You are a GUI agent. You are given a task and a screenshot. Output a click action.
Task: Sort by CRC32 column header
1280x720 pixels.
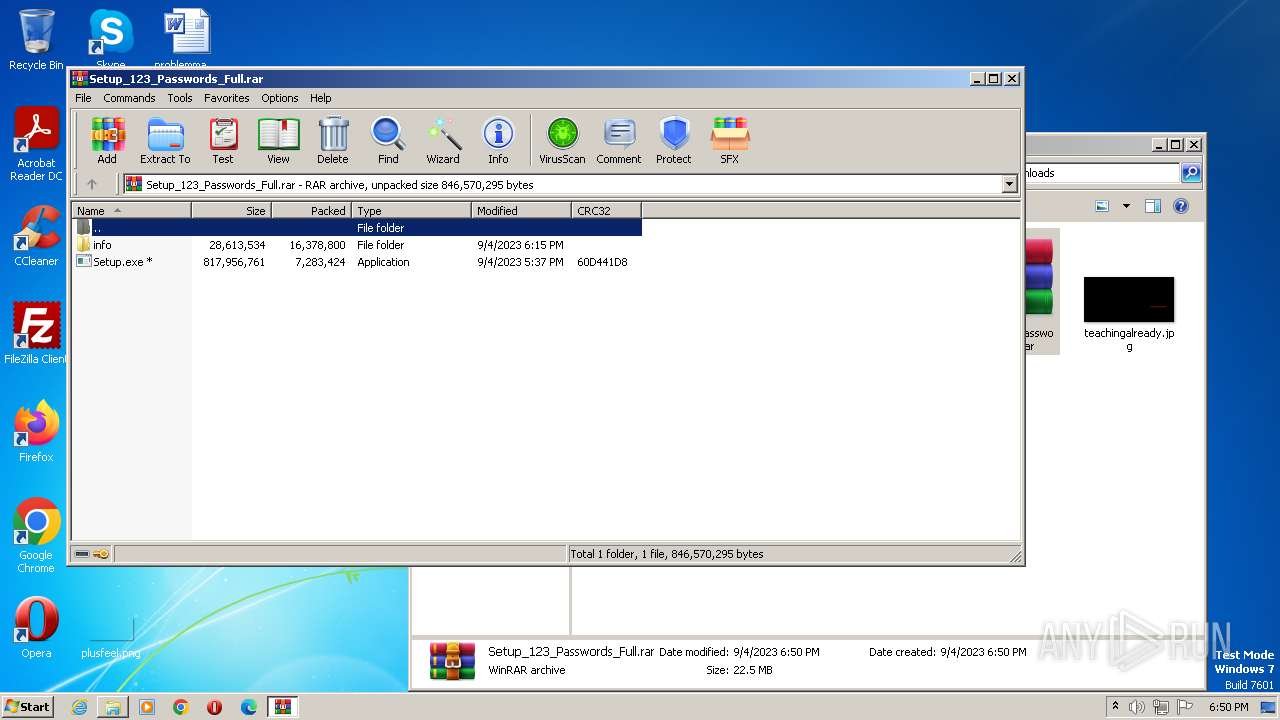(x=606, y=211)
